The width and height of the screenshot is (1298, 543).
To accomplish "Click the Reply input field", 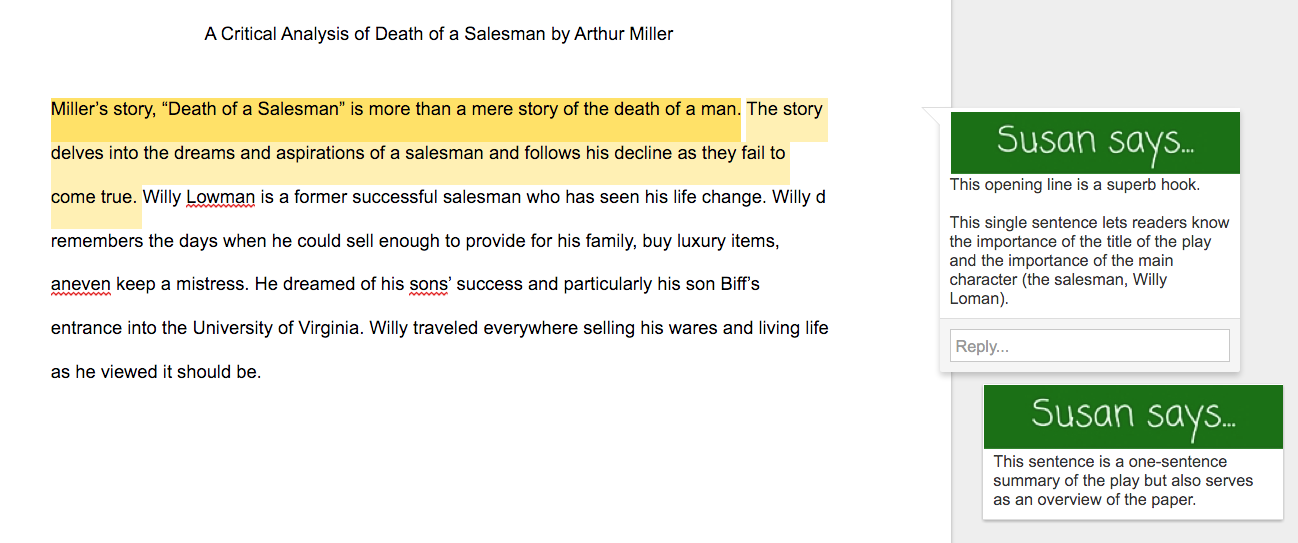I will [1089, 346].
